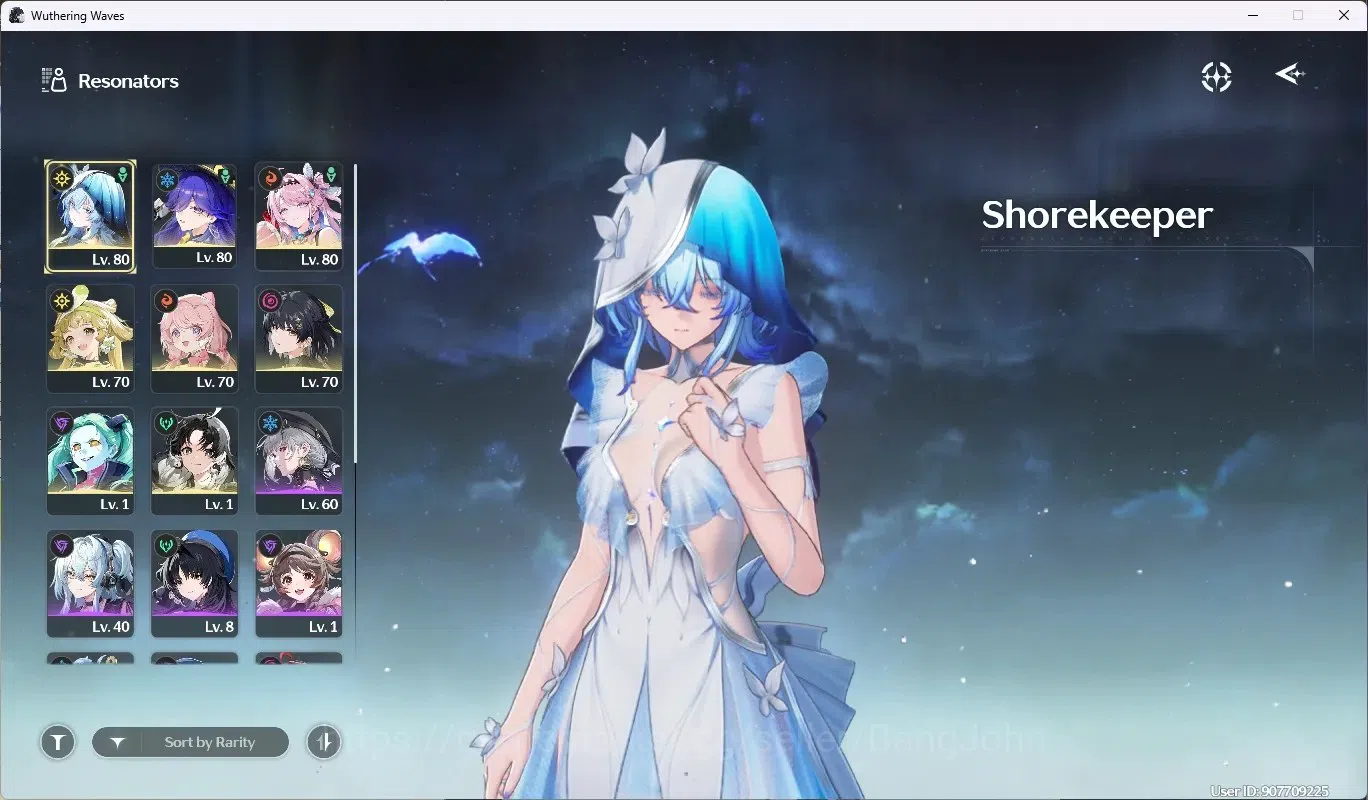Select the black-haired Havoc resonator at Lv. 70

[x=299, y=340]
